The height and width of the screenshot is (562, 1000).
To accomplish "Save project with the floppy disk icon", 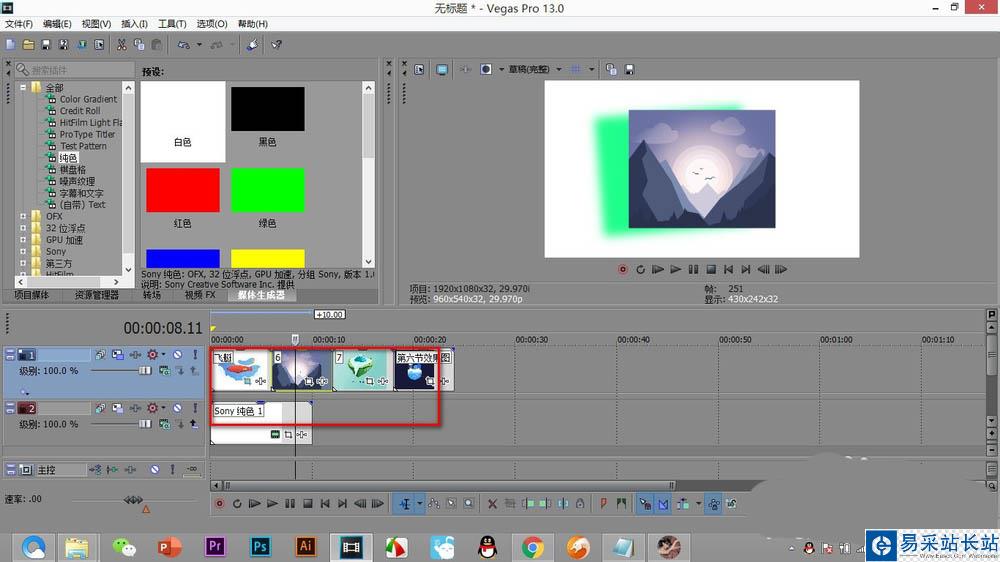I will 45,45.
